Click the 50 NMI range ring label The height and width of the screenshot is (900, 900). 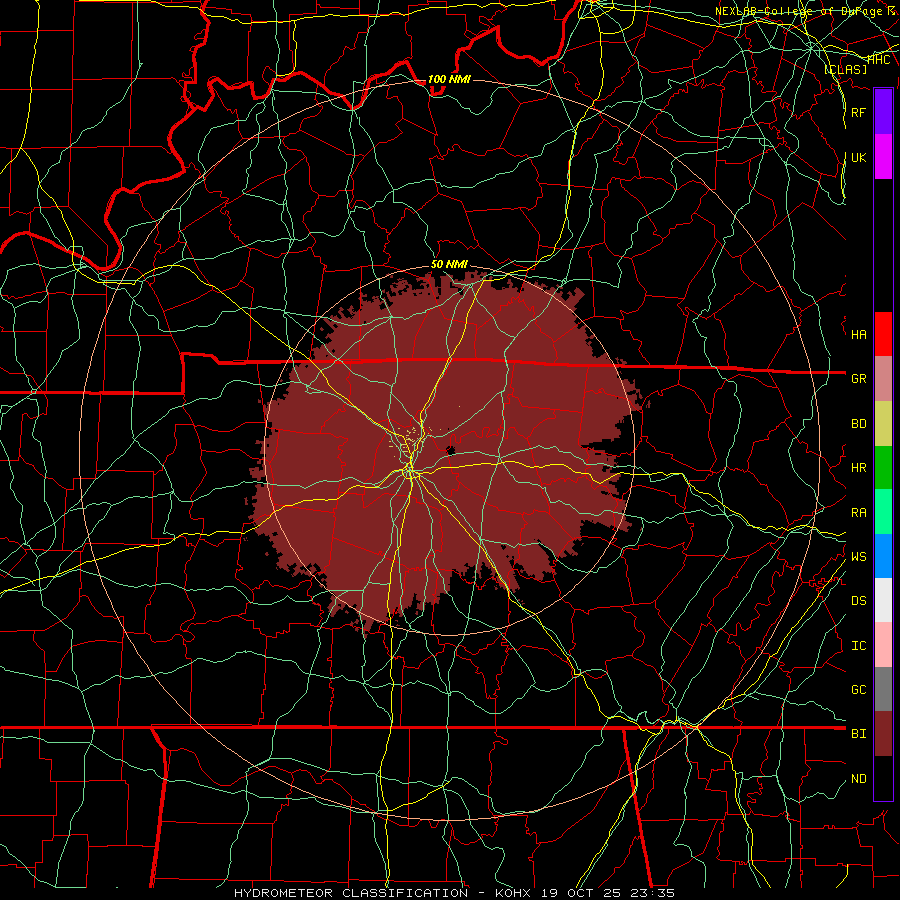pyautogui.click(x=449, y=264)
